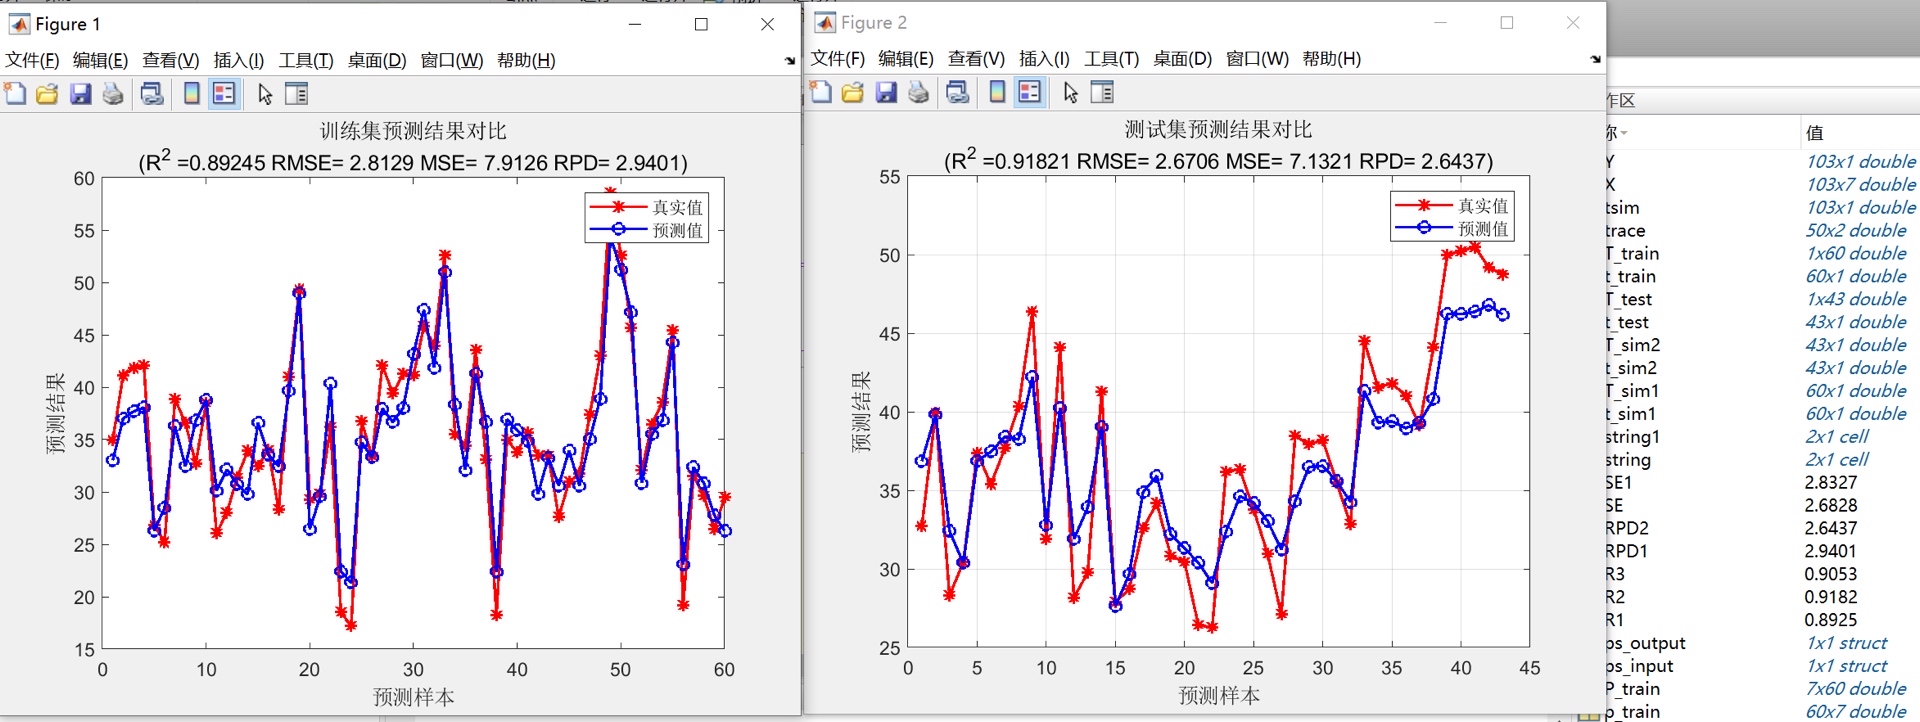
Task: Insert colorbar via Figure 2 toolbar icon
Action: [x=997, y=92]
